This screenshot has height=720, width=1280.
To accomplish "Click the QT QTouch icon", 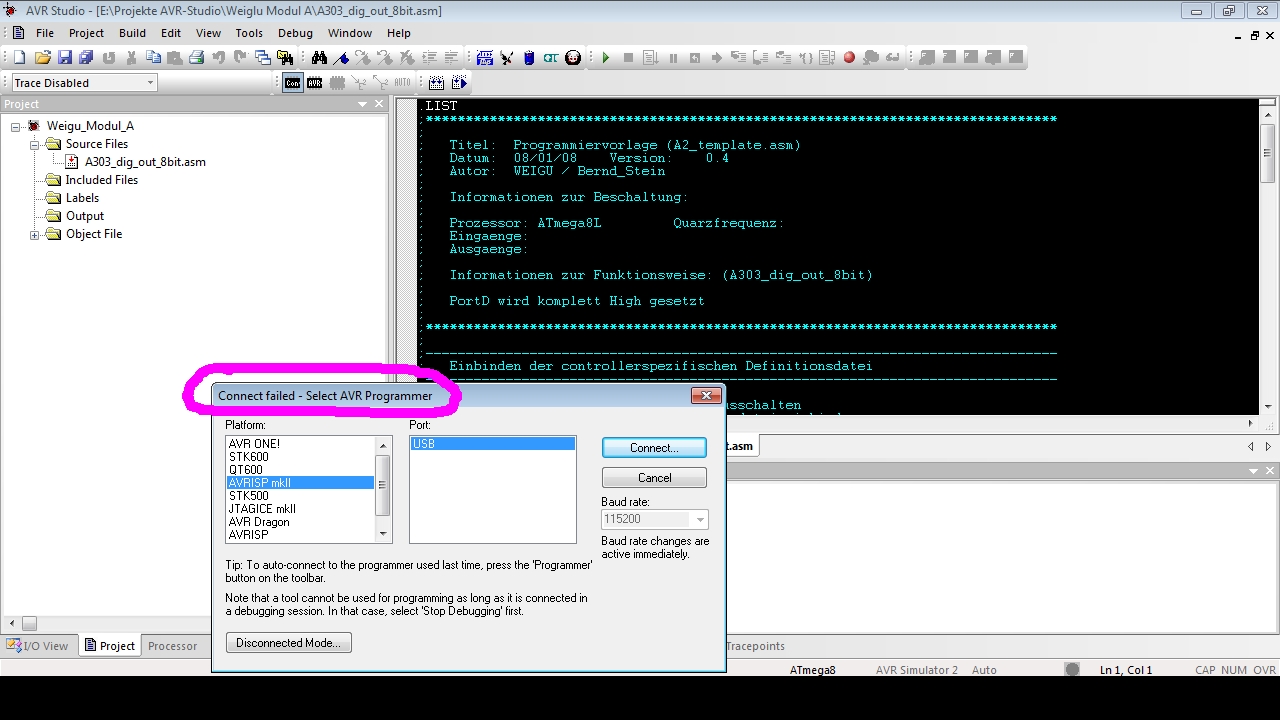I will pyautogui.click(x=551, y=58).
